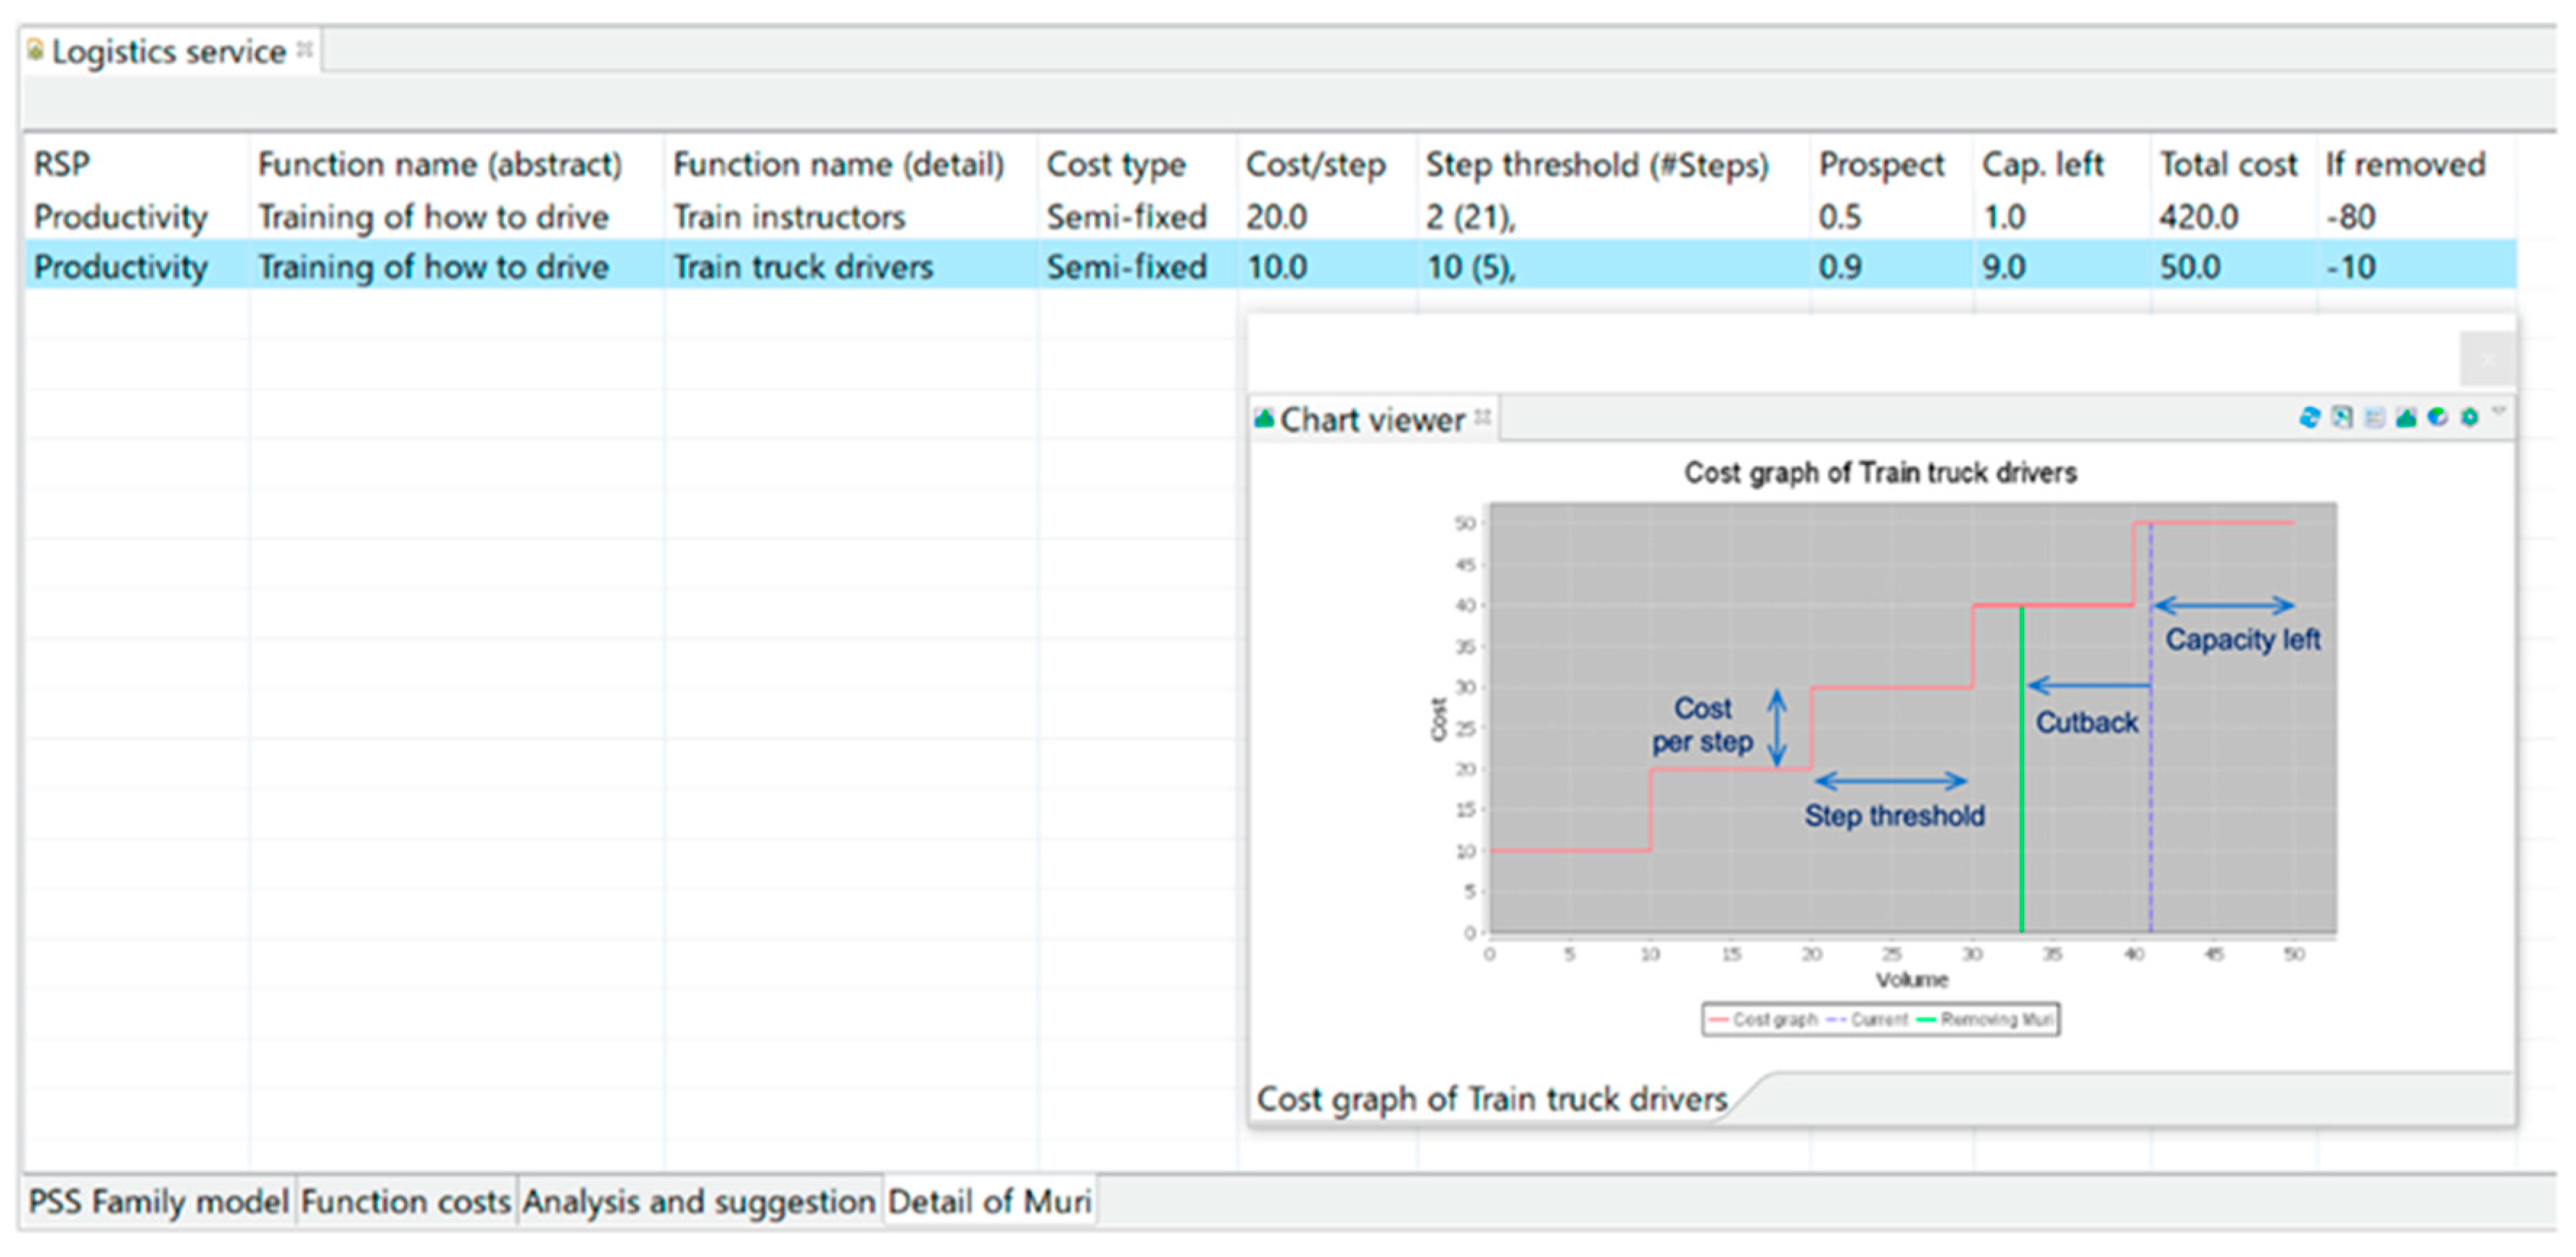Click the green area chart icon in toolbar
Screen dimensions: 2576x1257
(x=2407, y=417)
